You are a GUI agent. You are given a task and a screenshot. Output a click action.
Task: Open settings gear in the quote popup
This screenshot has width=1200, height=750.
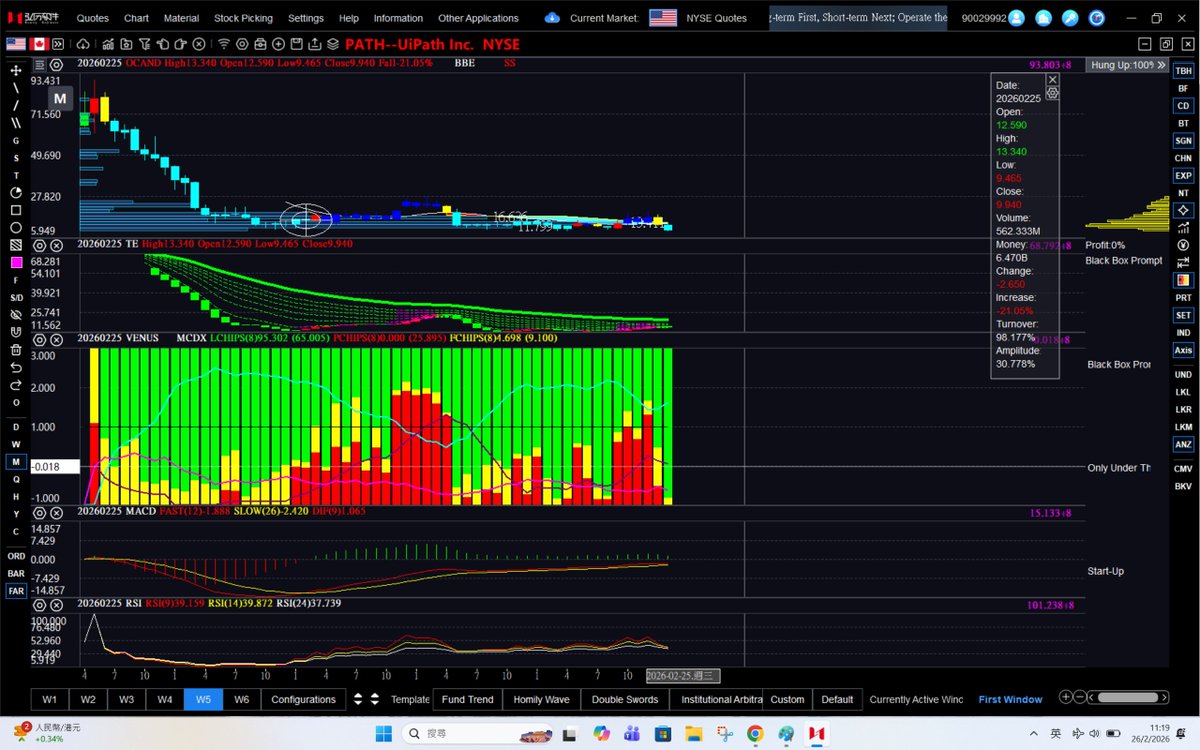coord(1052,93)
